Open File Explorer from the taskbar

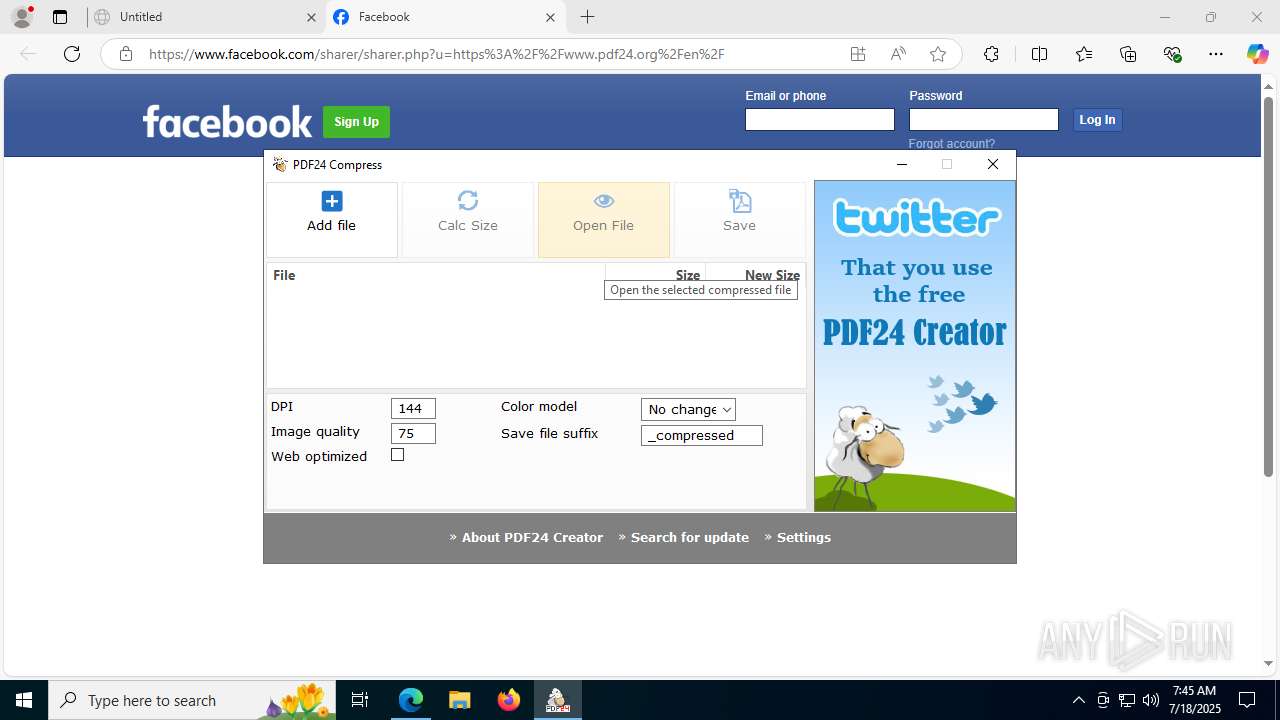[459, 700]
